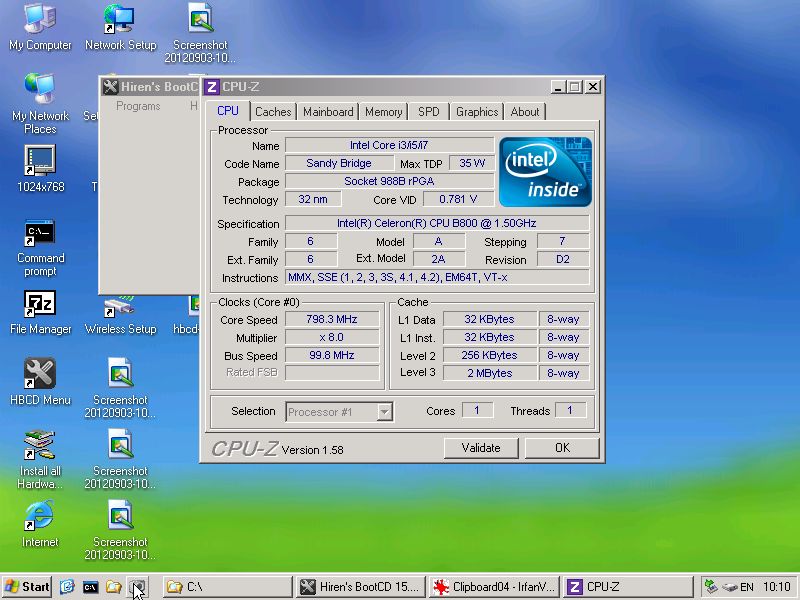Open the Memory tab
The height and width of the screenshot is (600, 800).
383,112
